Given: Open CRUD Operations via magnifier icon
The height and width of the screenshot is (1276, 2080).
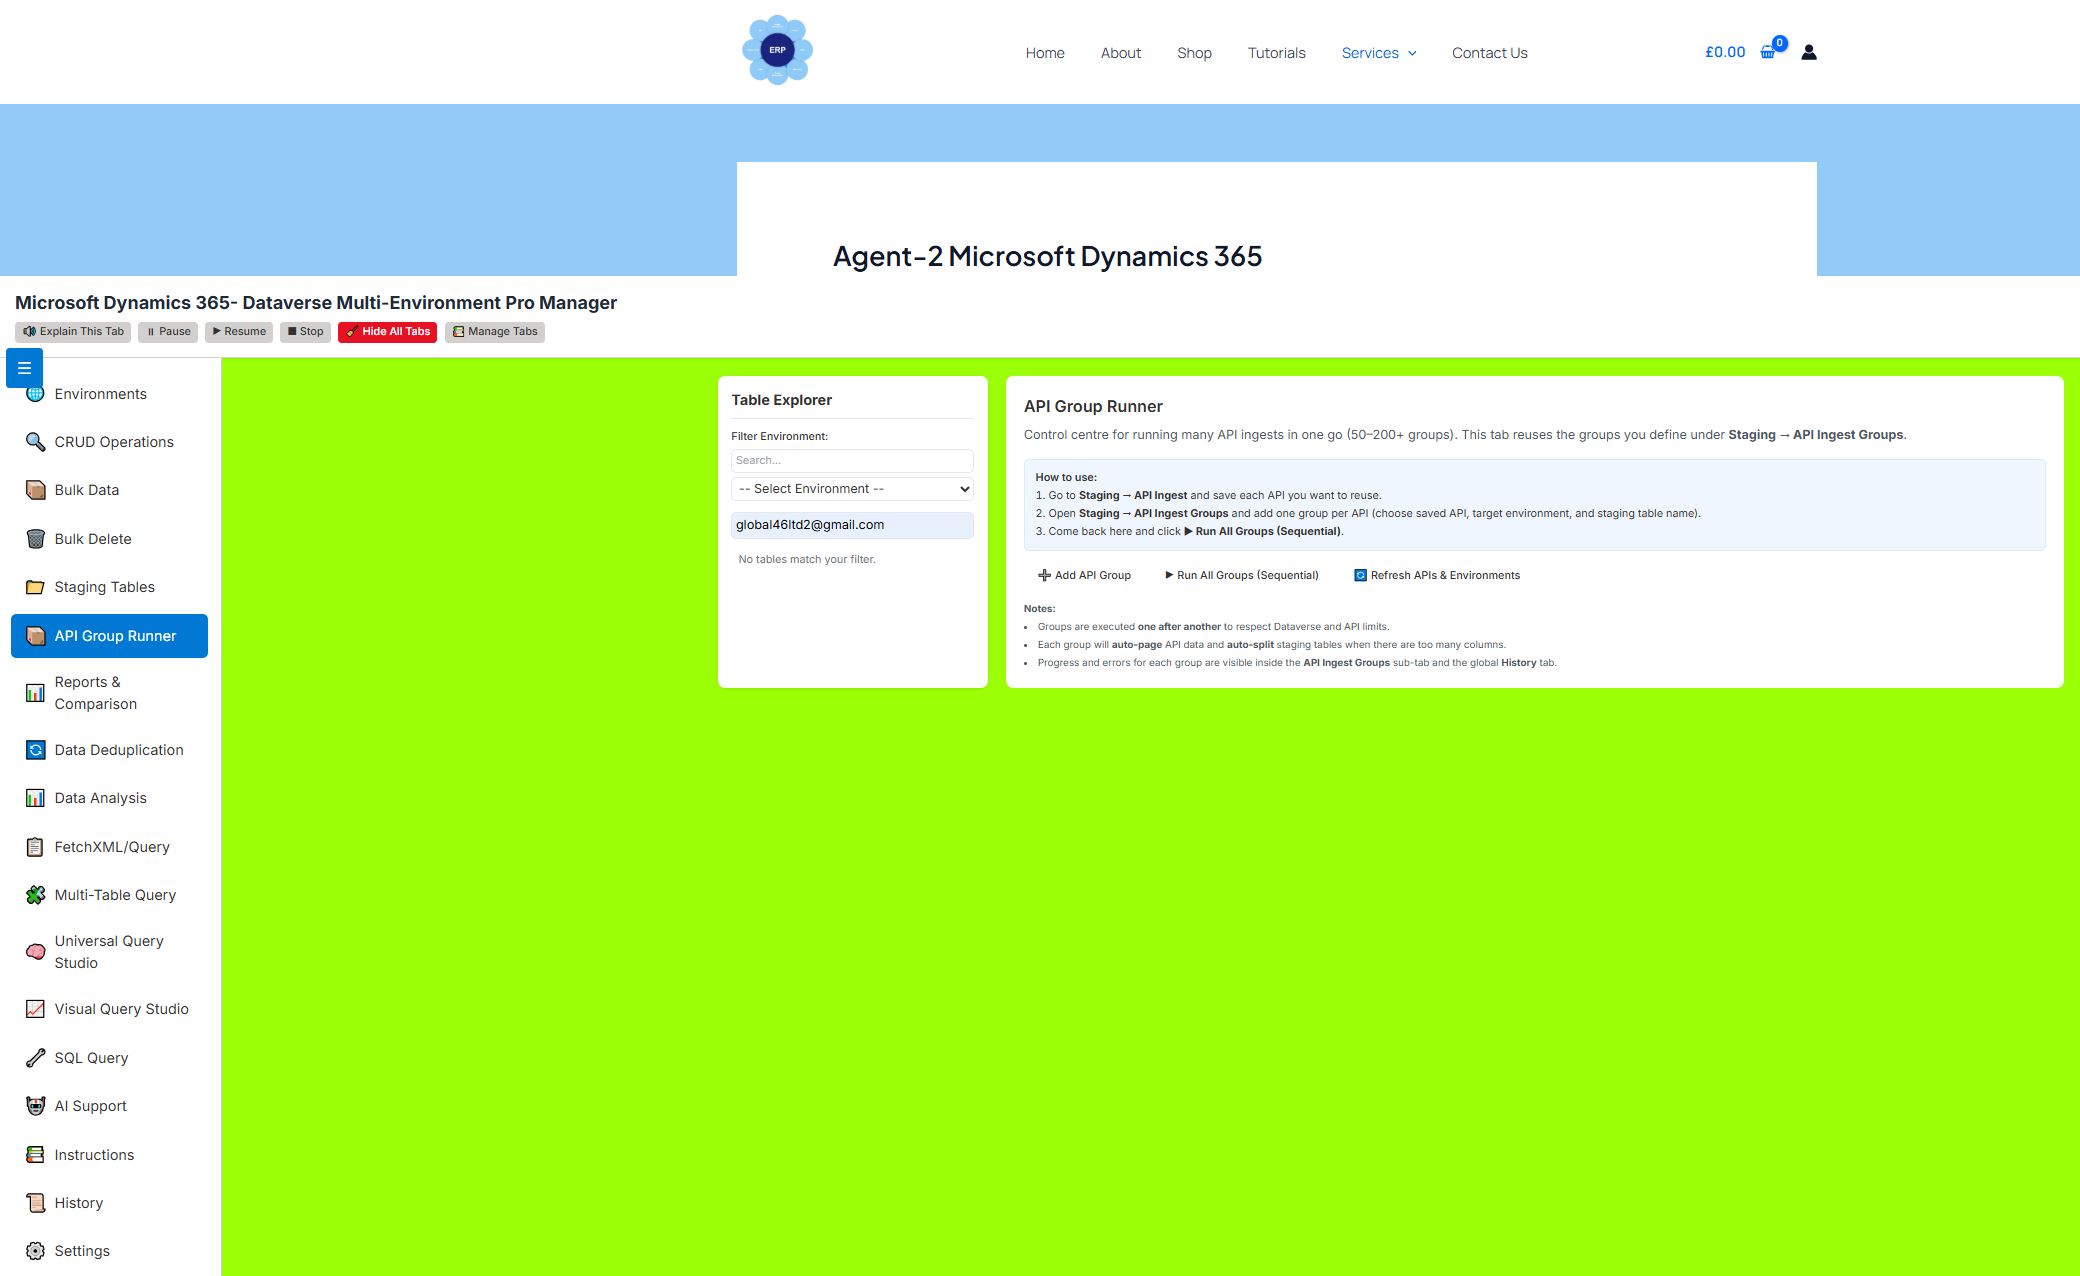Looking at the screenshot, I should [x=36, y=441].
